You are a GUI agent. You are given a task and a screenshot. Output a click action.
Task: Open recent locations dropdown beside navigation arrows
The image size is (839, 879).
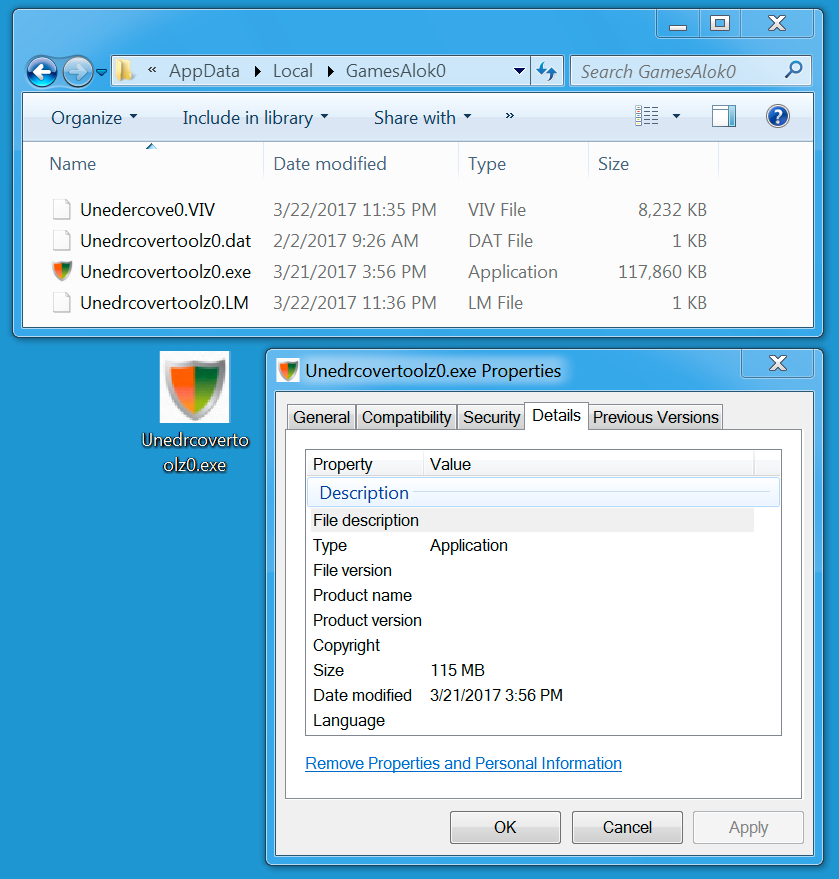(101, 72)
